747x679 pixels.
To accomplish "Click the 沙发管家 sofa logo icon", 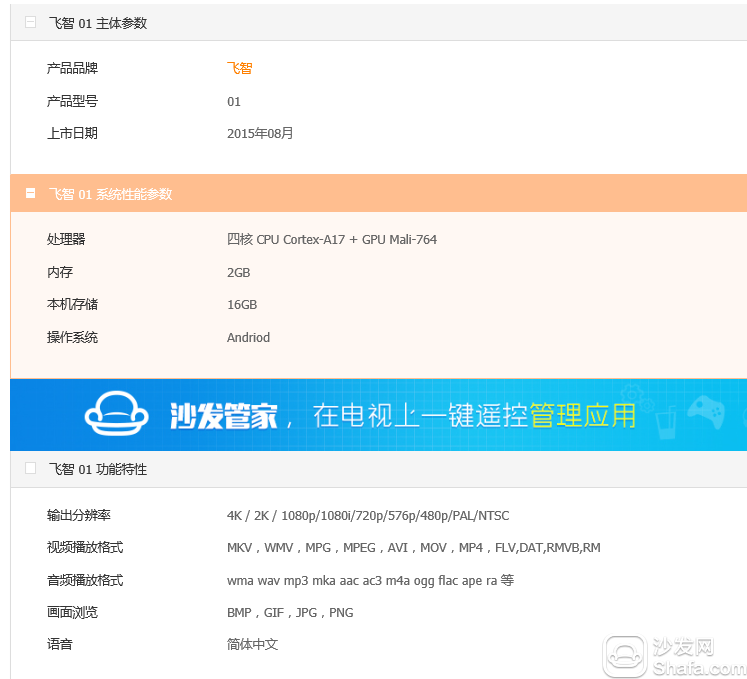I will tap(117, 413).
